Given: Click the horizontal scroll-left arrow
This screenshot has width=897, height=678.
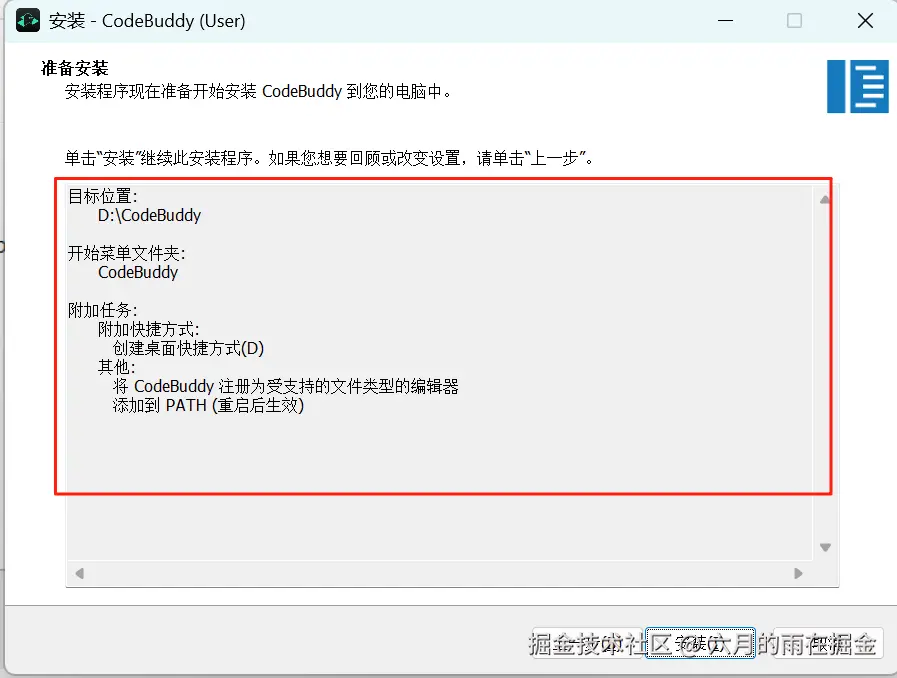Looking at the screenshot, I should click(x=80, y=573).
